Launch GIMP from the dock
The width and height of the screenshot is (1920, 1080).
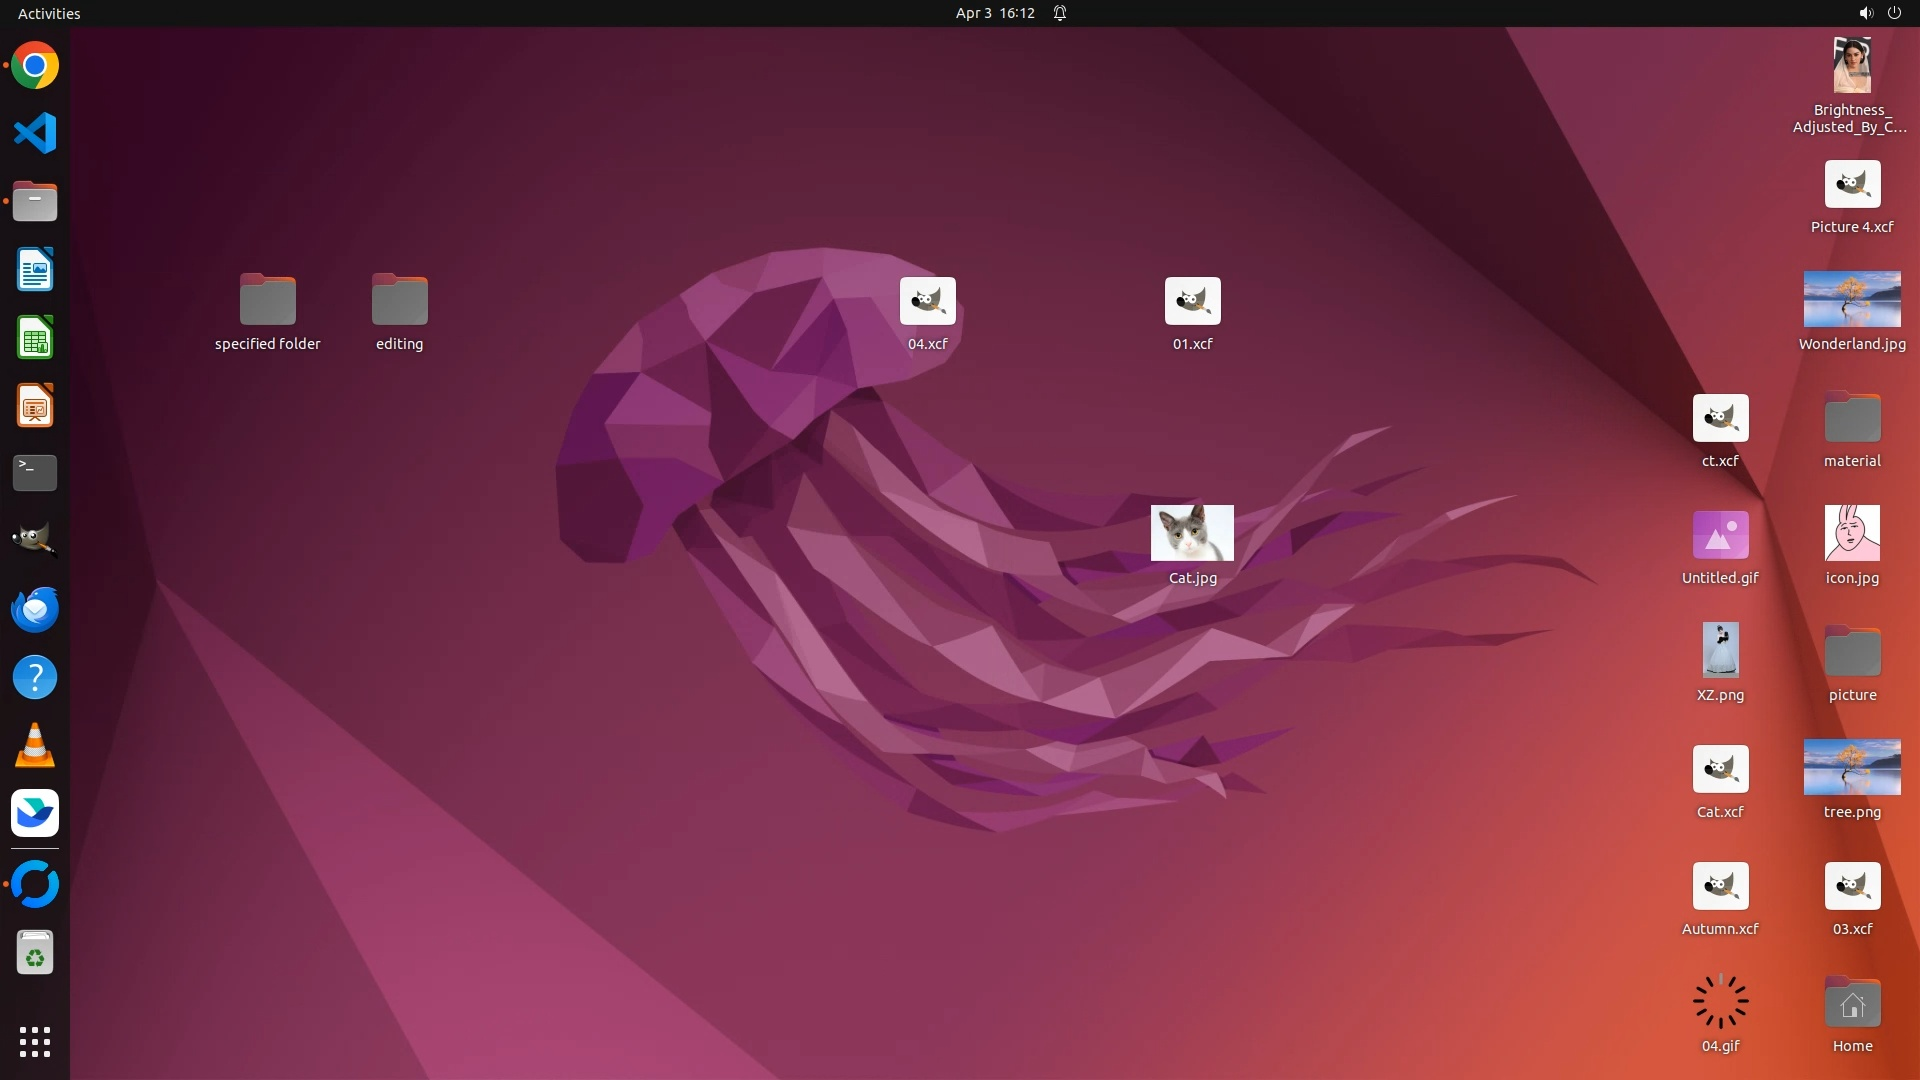pos(35,540)
